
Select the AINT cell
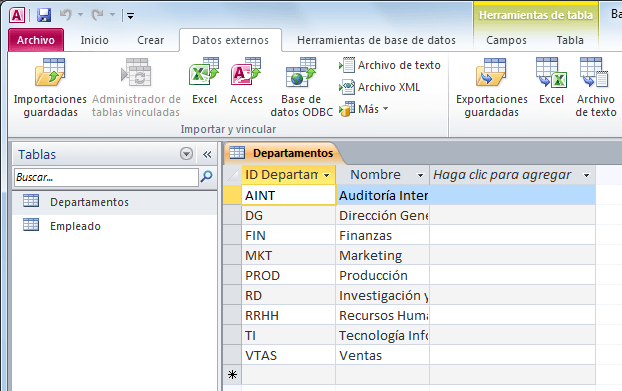pyautogui.click(x=289, y=196)
